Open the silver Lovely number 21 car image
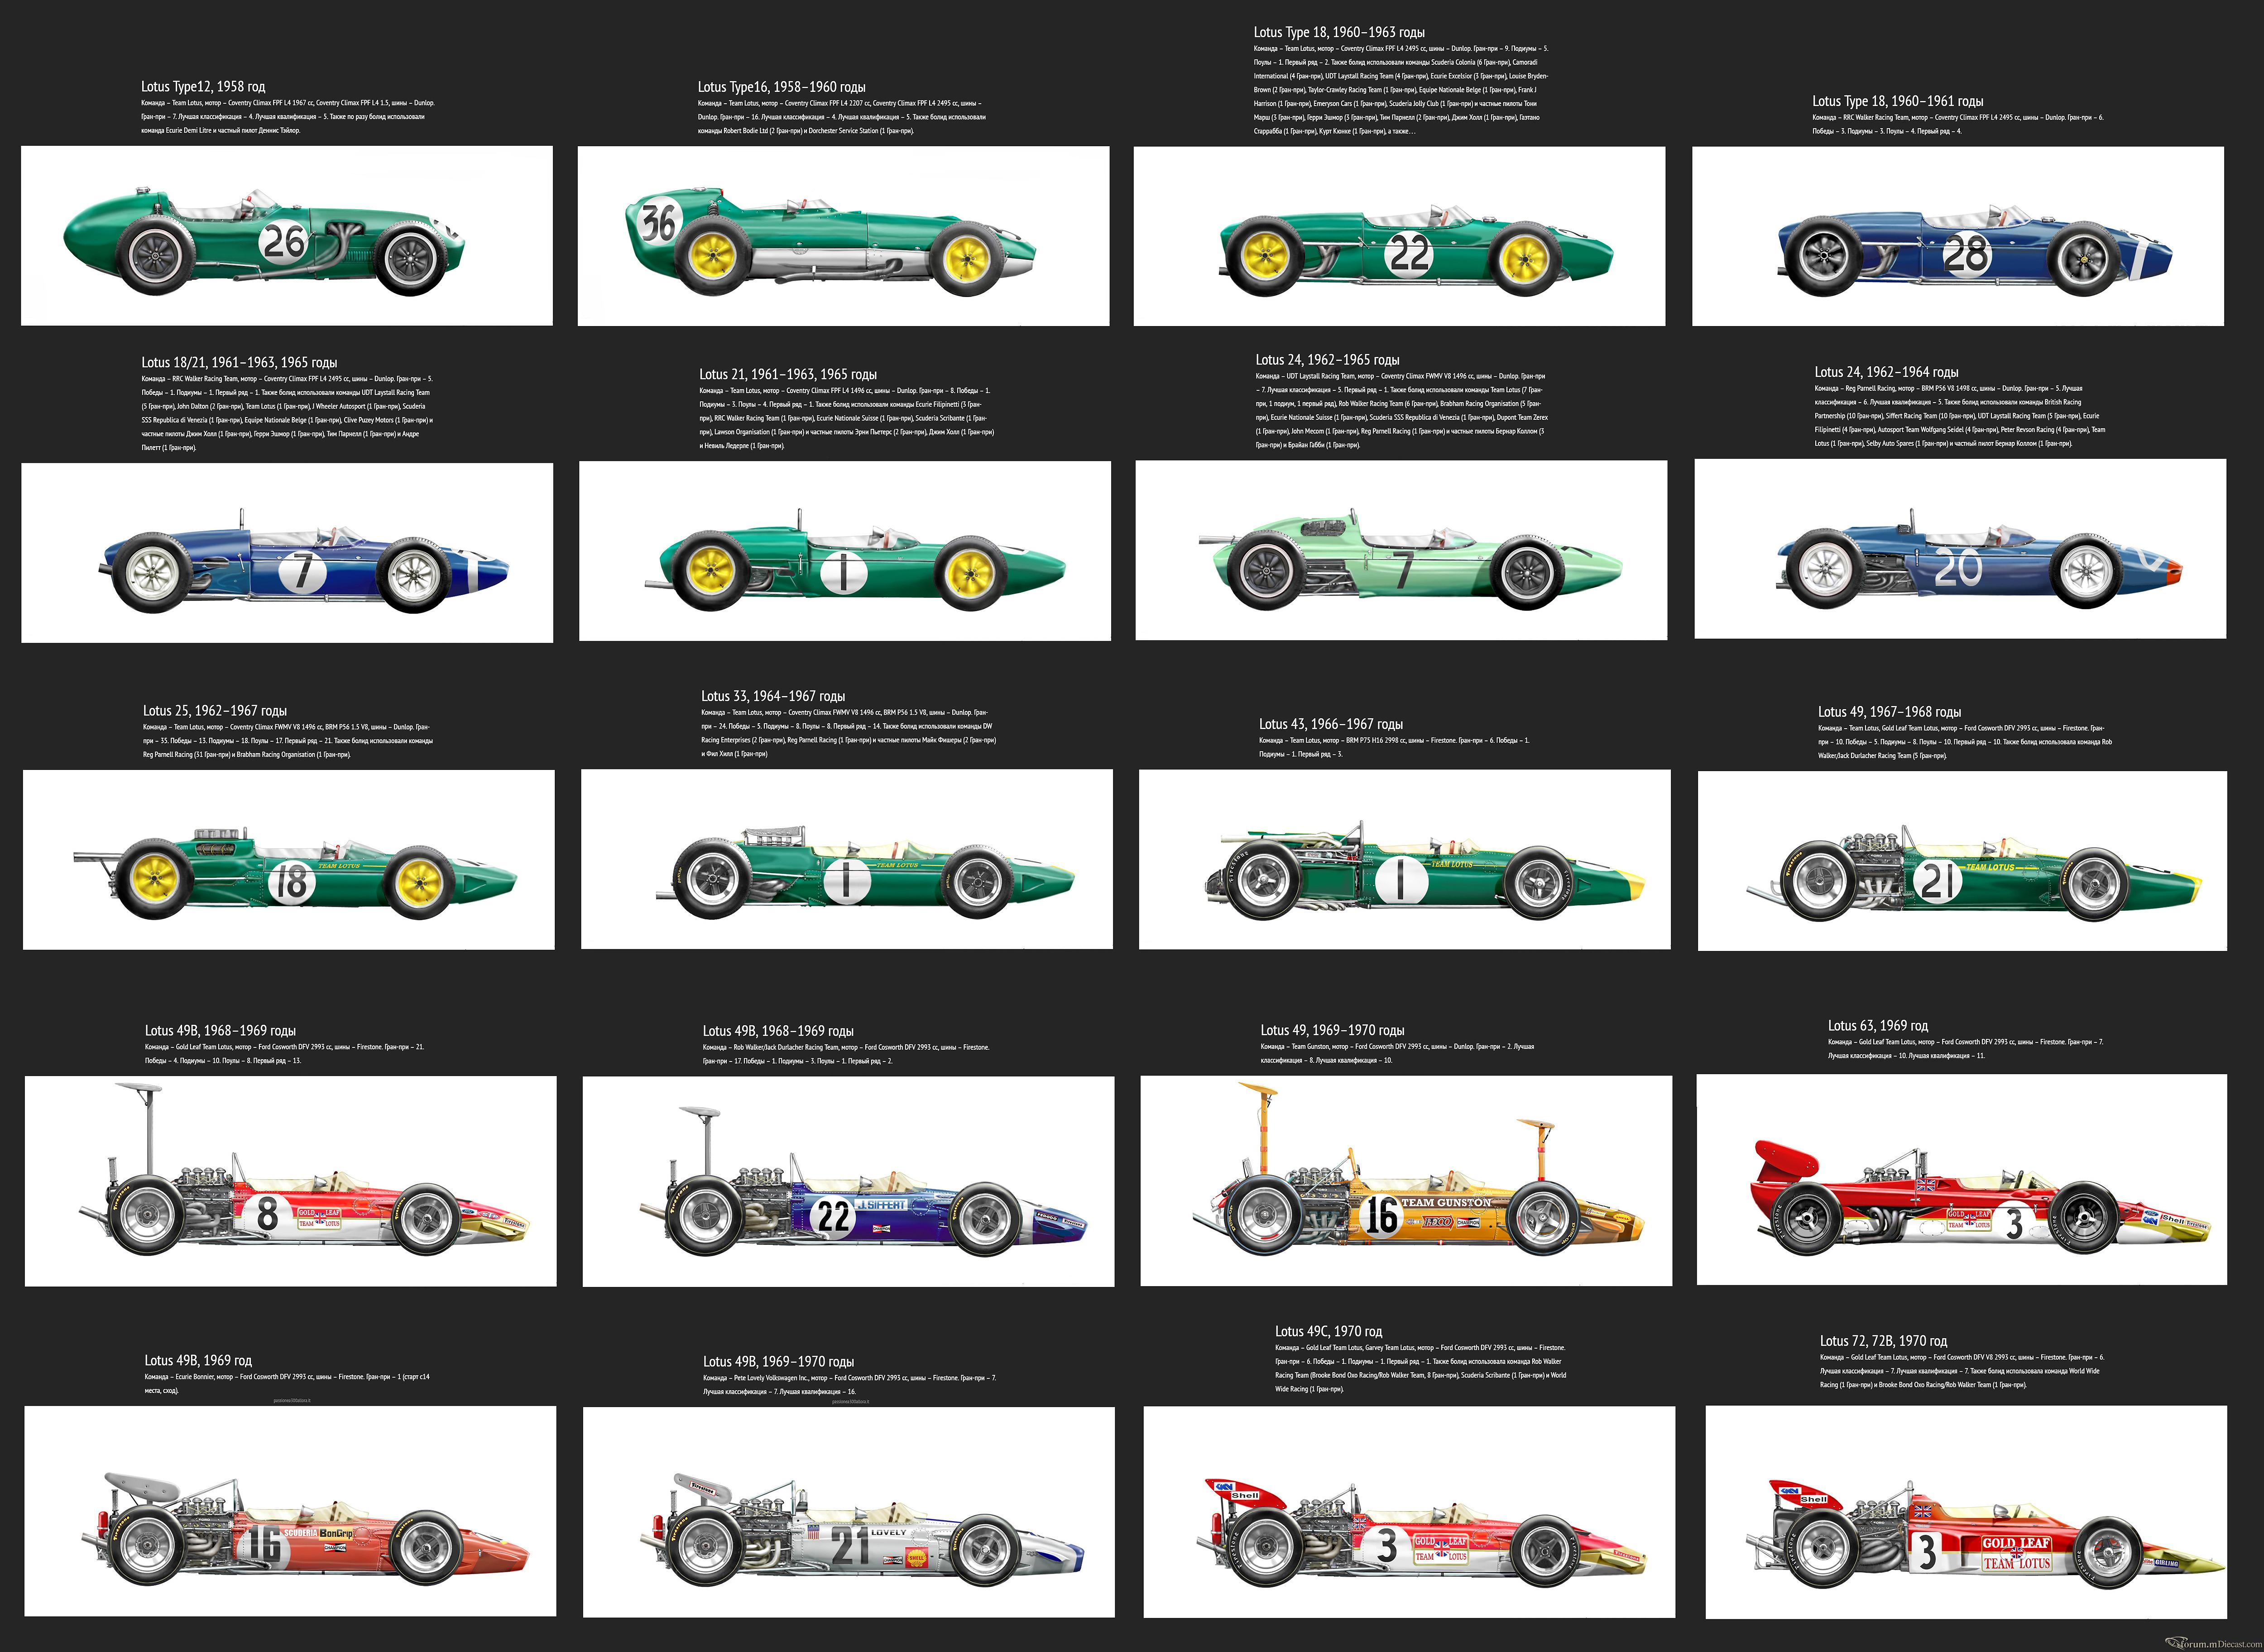Viewport: 2264px width, 1652px height. pos(849,1512)
